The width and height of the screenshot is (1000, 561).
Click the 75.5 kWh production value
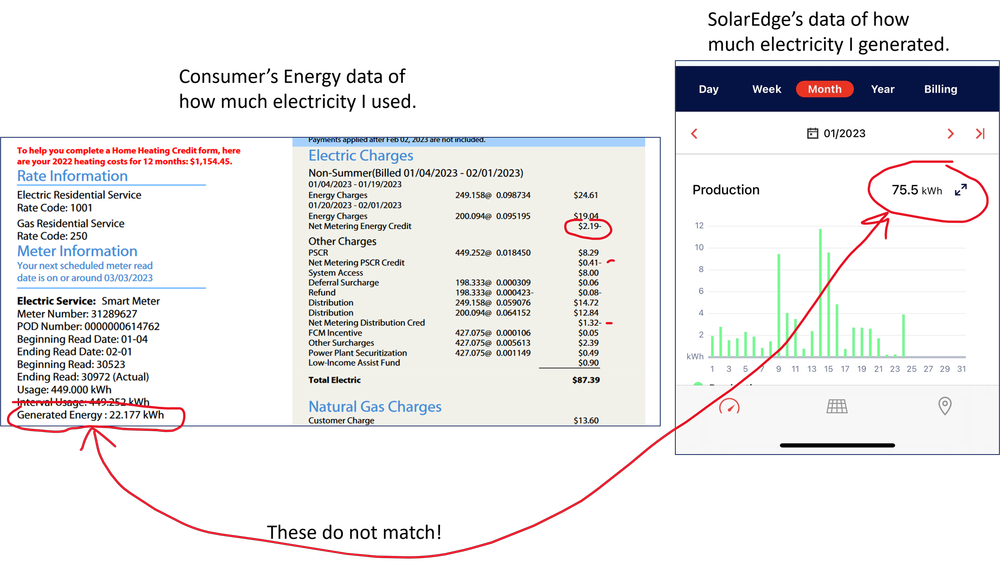(916, 190)
